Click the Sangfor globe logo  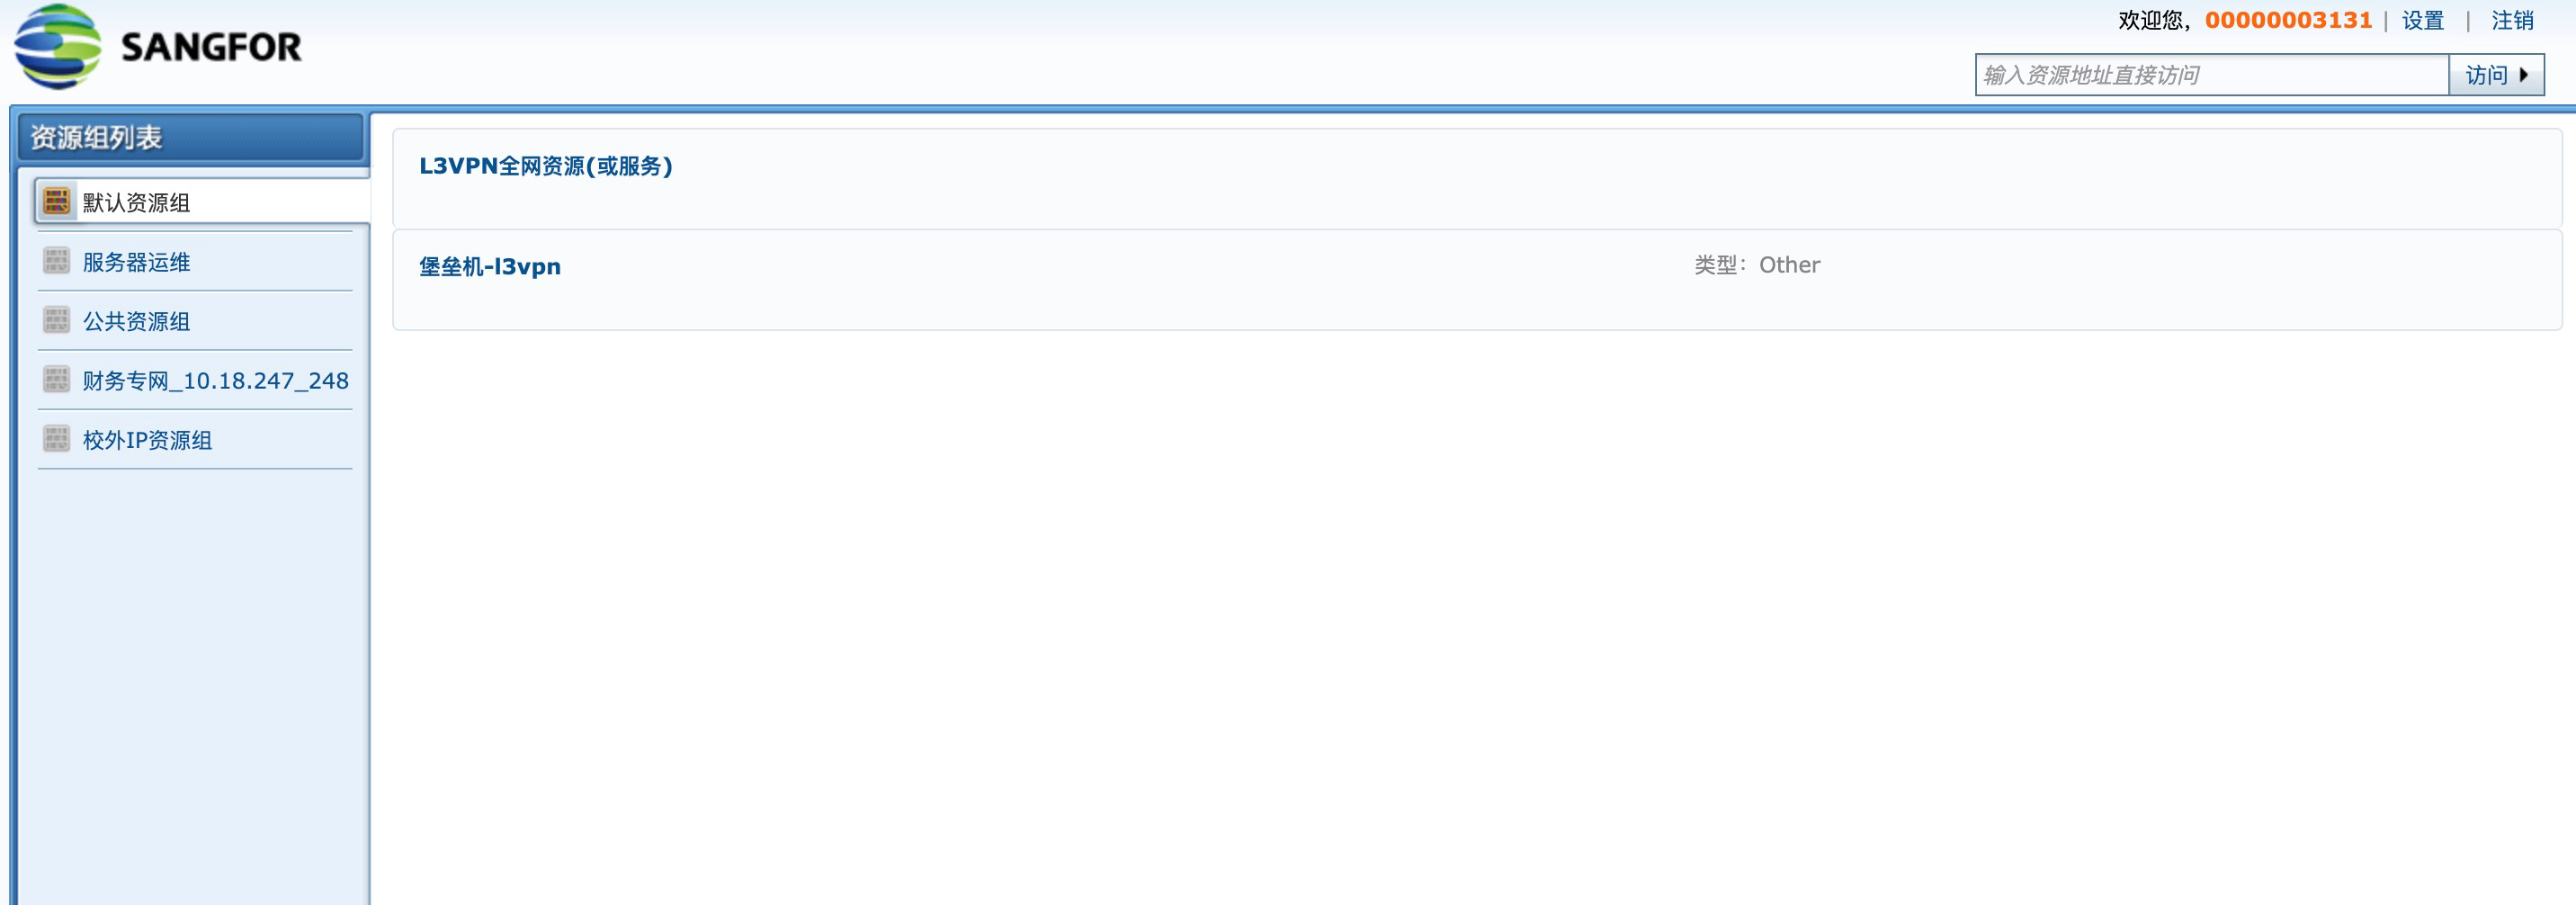pyautogui.click(x=58, y=46)
